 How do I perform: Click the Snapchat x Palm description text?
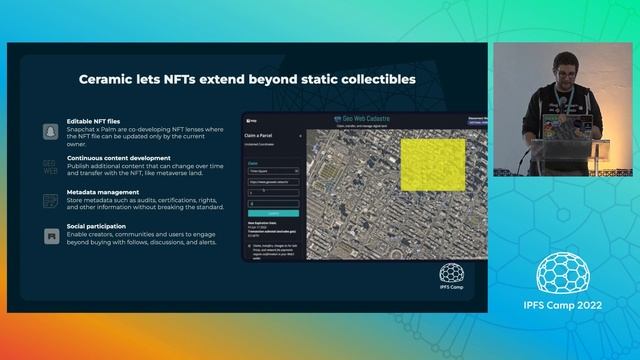tap(145, 137)
